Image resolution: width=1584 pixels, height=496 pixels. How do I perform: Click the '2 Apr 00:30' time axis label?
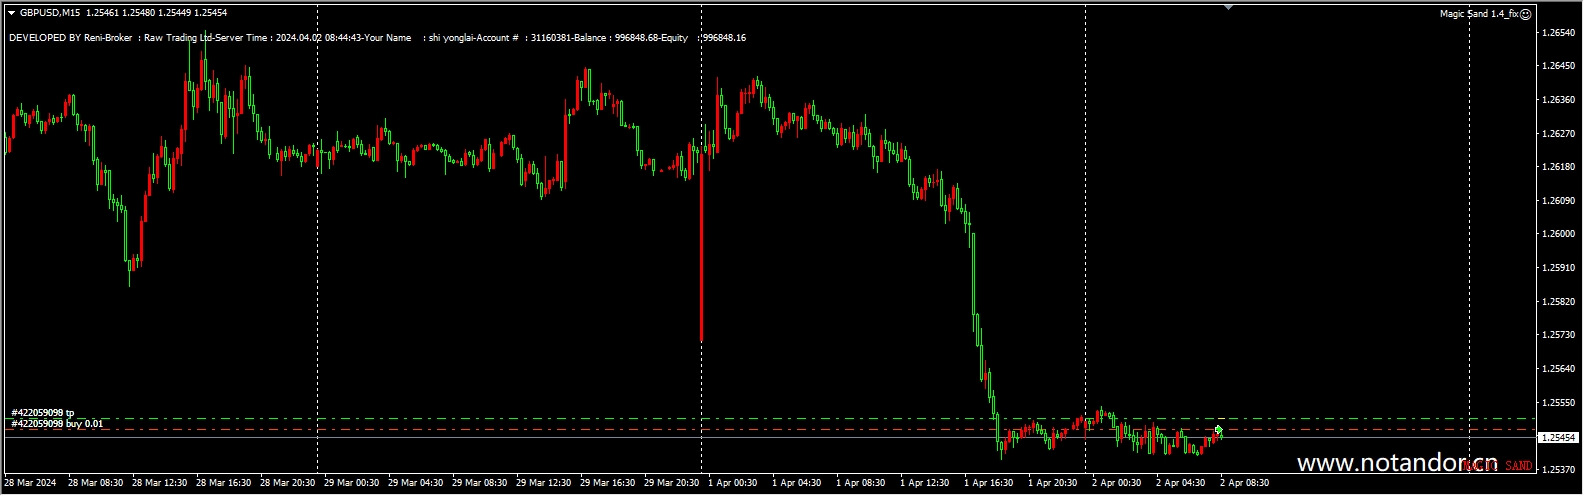click(x=1117, y=483)
